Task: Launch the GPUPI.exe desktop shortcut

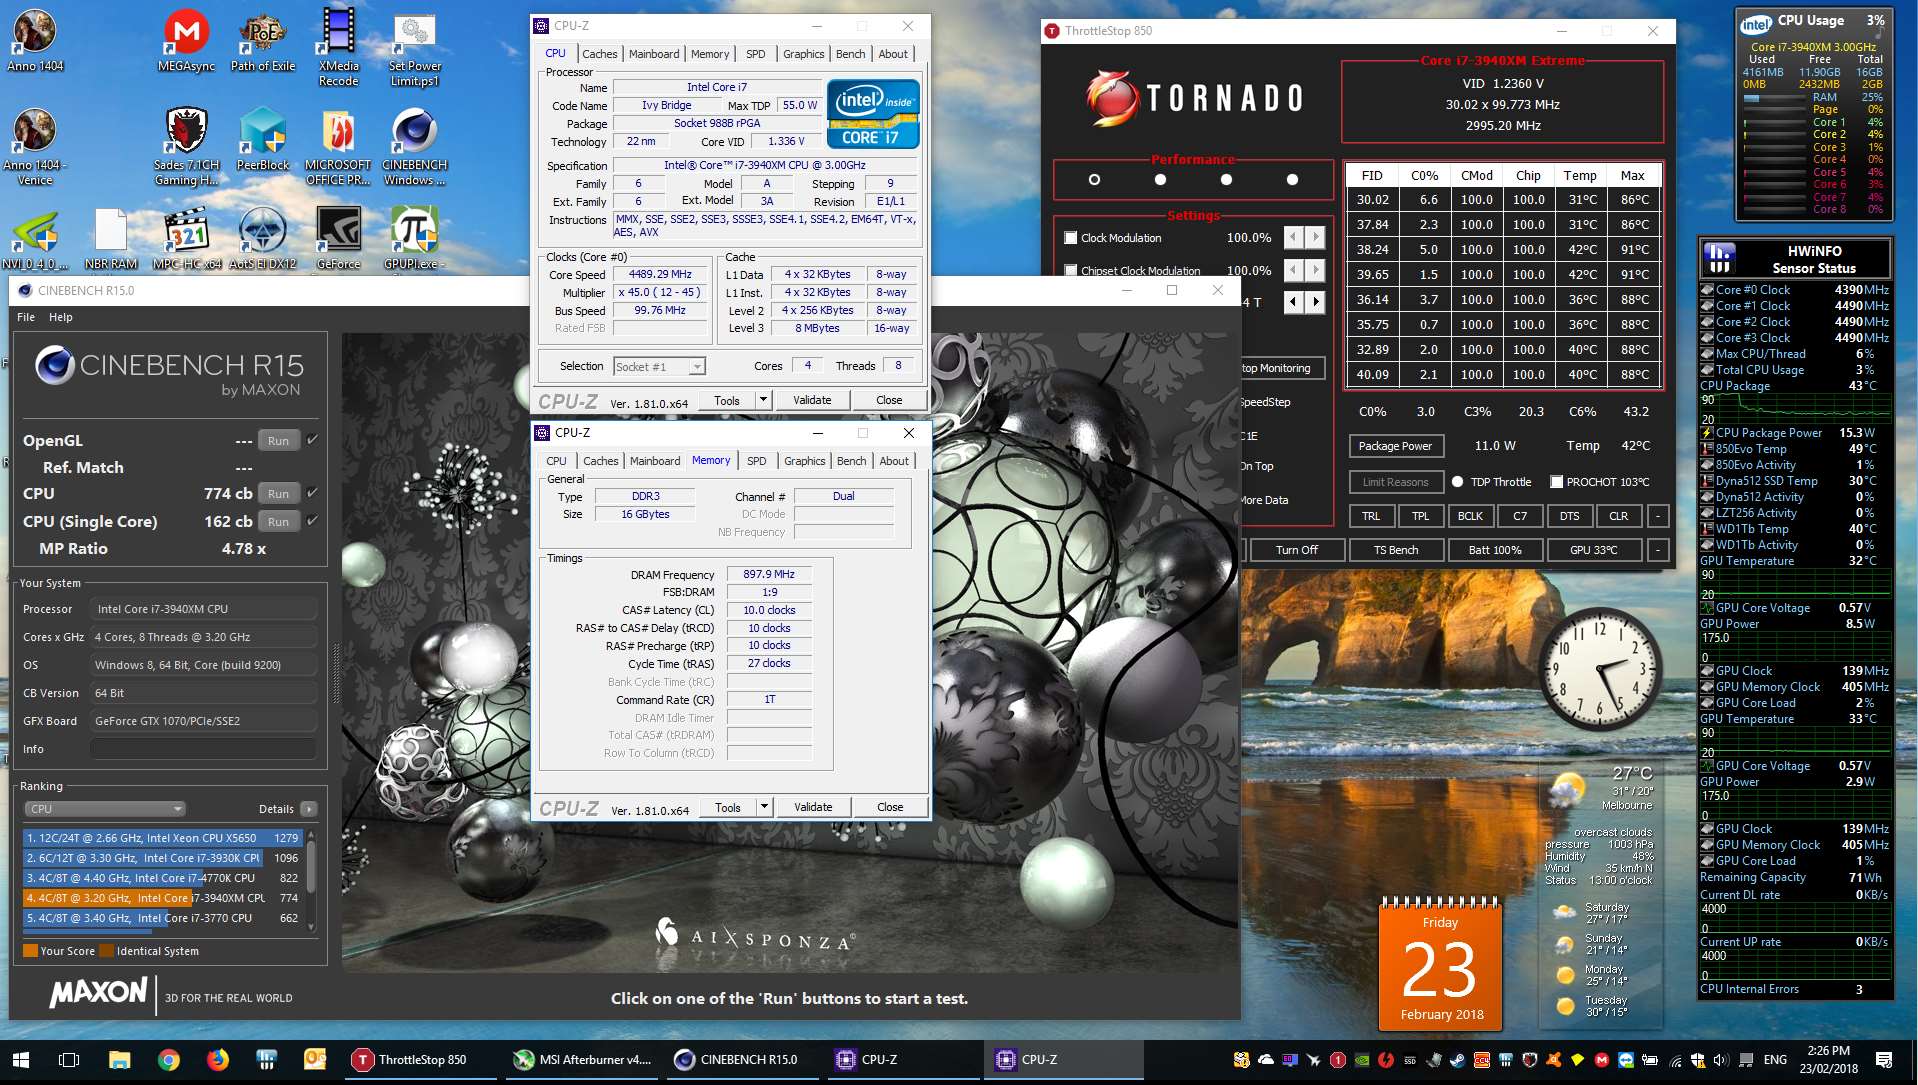Action: coord(414,239)
